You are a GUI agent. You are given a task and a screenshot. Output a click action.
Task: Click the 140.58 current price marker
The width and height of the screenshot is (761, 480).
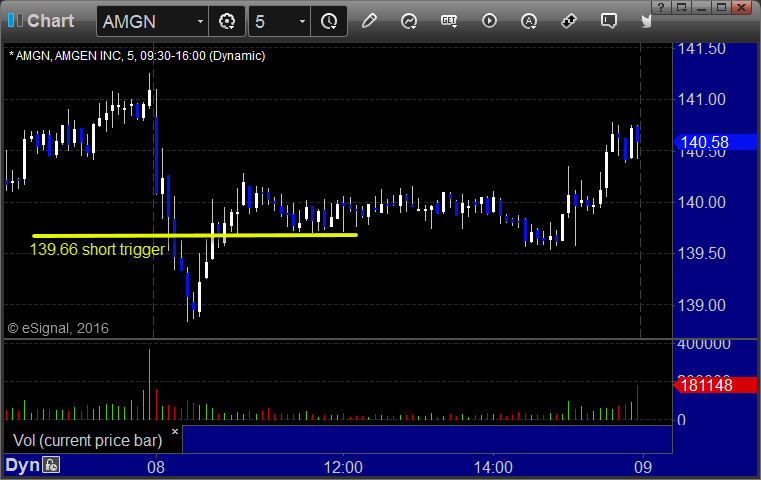714,142
